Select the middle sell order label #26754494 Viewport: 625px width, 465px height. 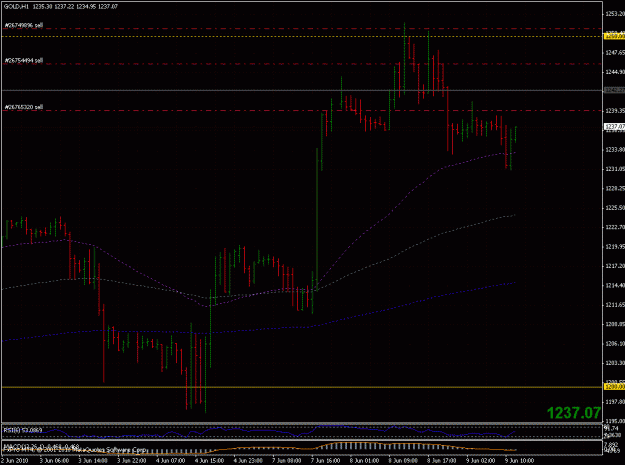[x=24, y=61]
